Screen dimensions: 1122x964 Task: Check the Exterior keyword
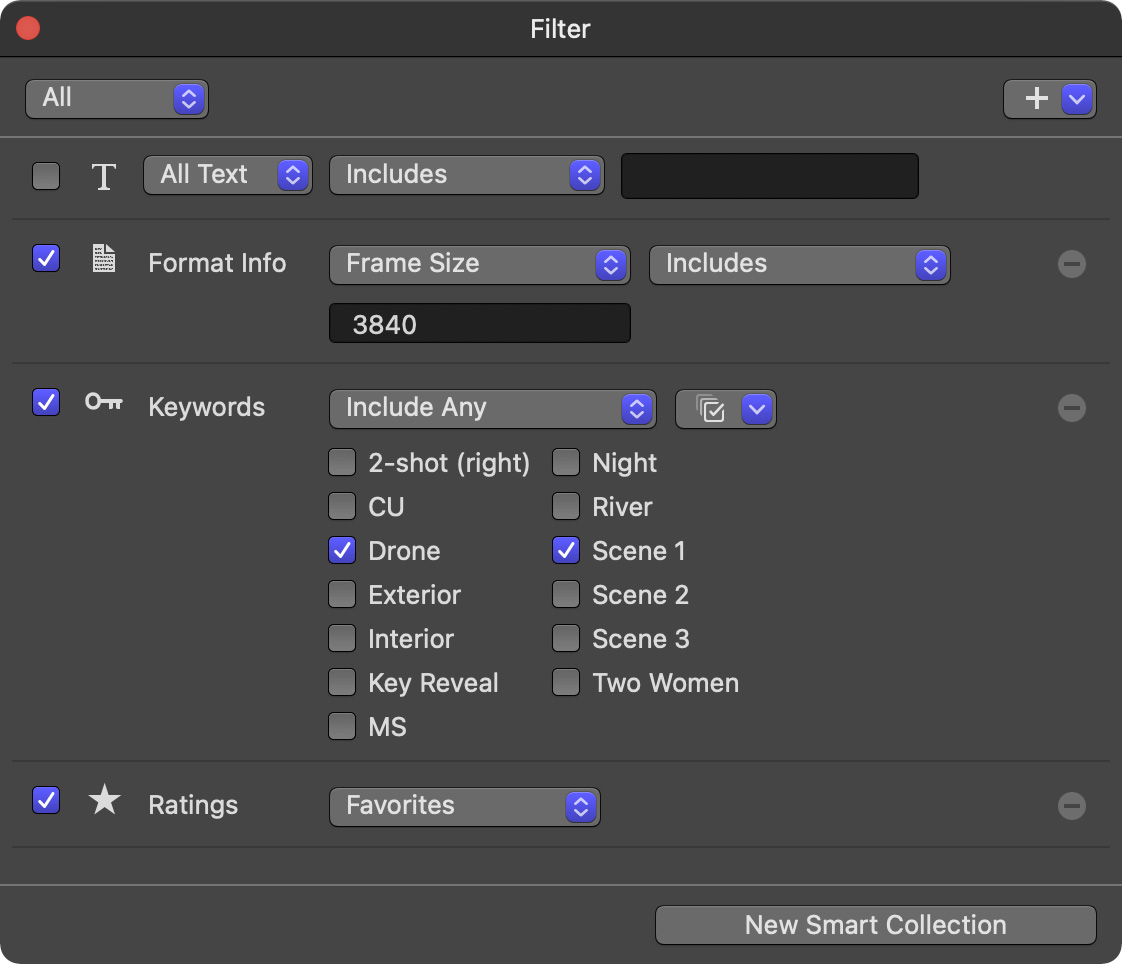point(342,594)
